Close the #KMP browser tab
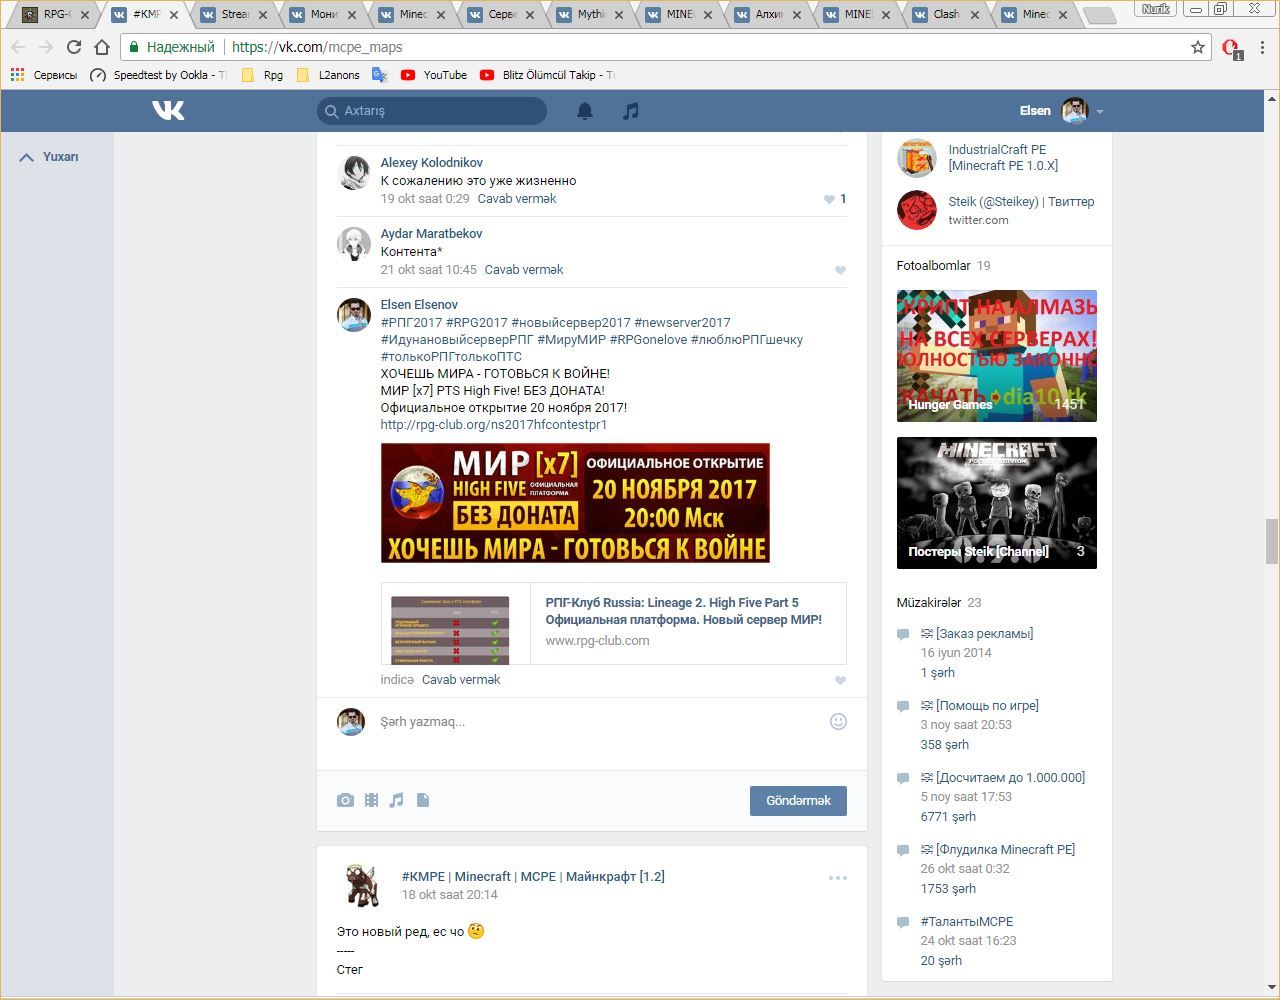Screen dimensions: 1280x1000 (174, 15)
